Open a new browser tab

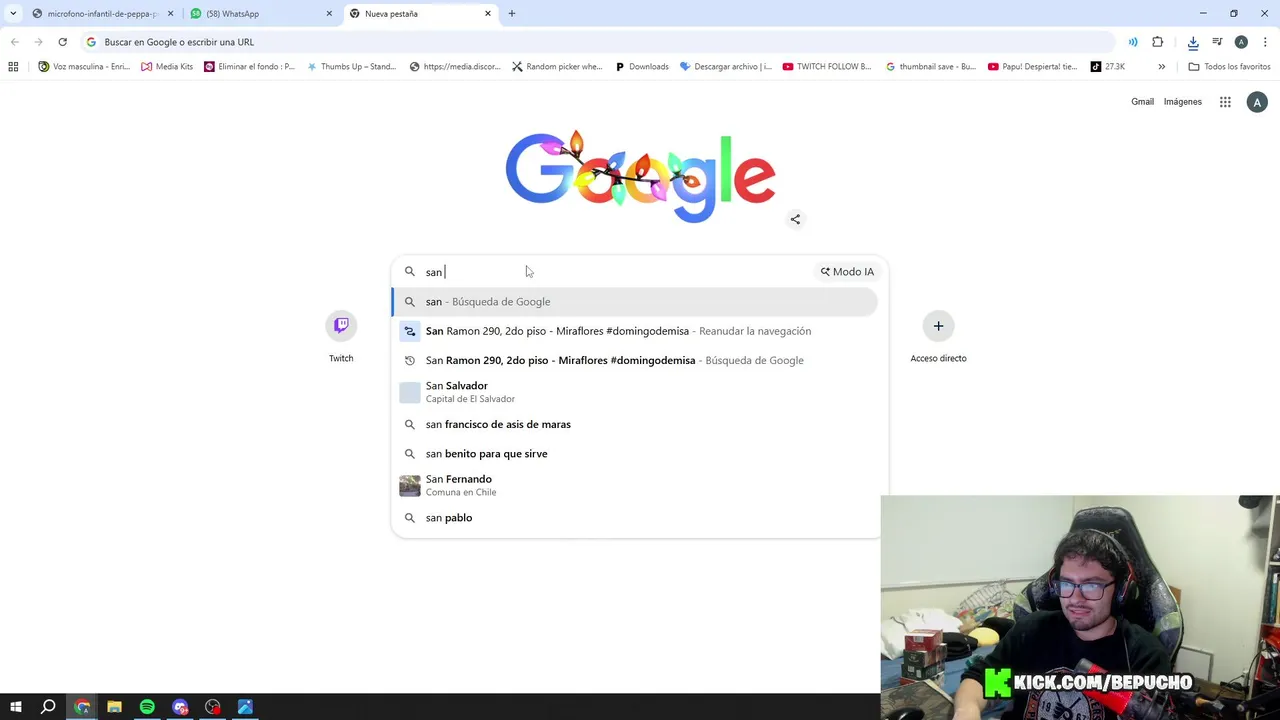tap(512, 14)
